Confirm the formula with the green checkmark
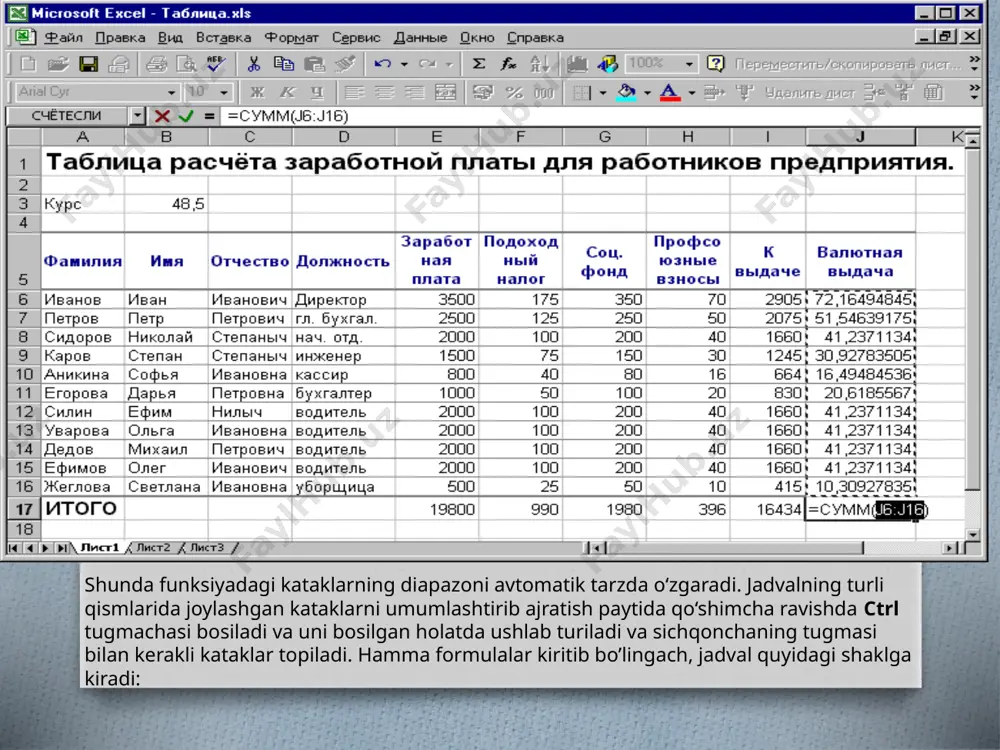 (186, 116)
